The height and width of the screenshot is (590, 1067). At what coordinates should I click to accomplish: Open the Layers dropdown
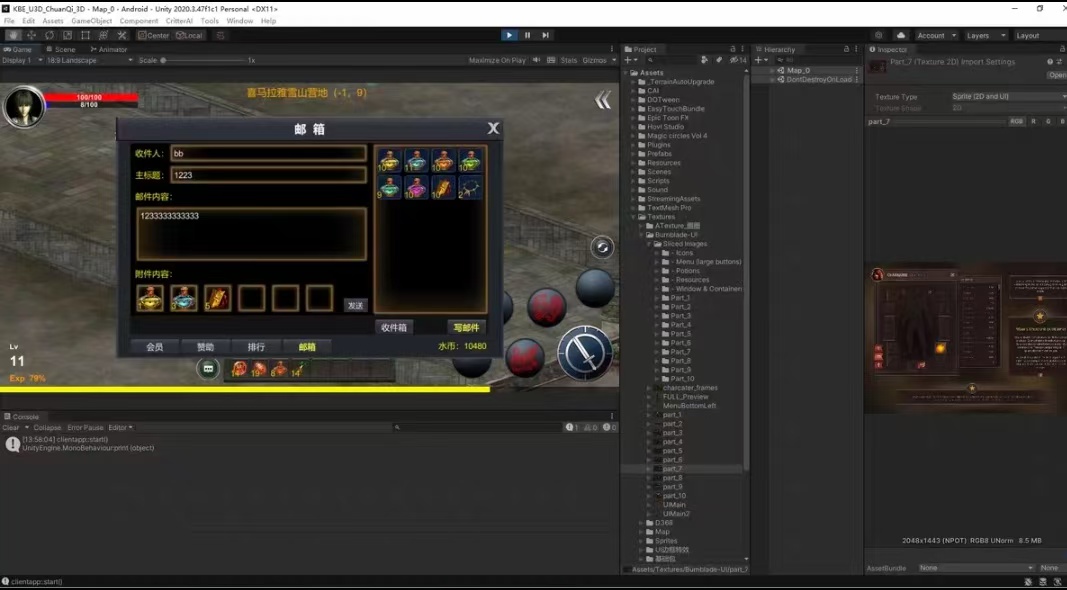tap(985, 35)
